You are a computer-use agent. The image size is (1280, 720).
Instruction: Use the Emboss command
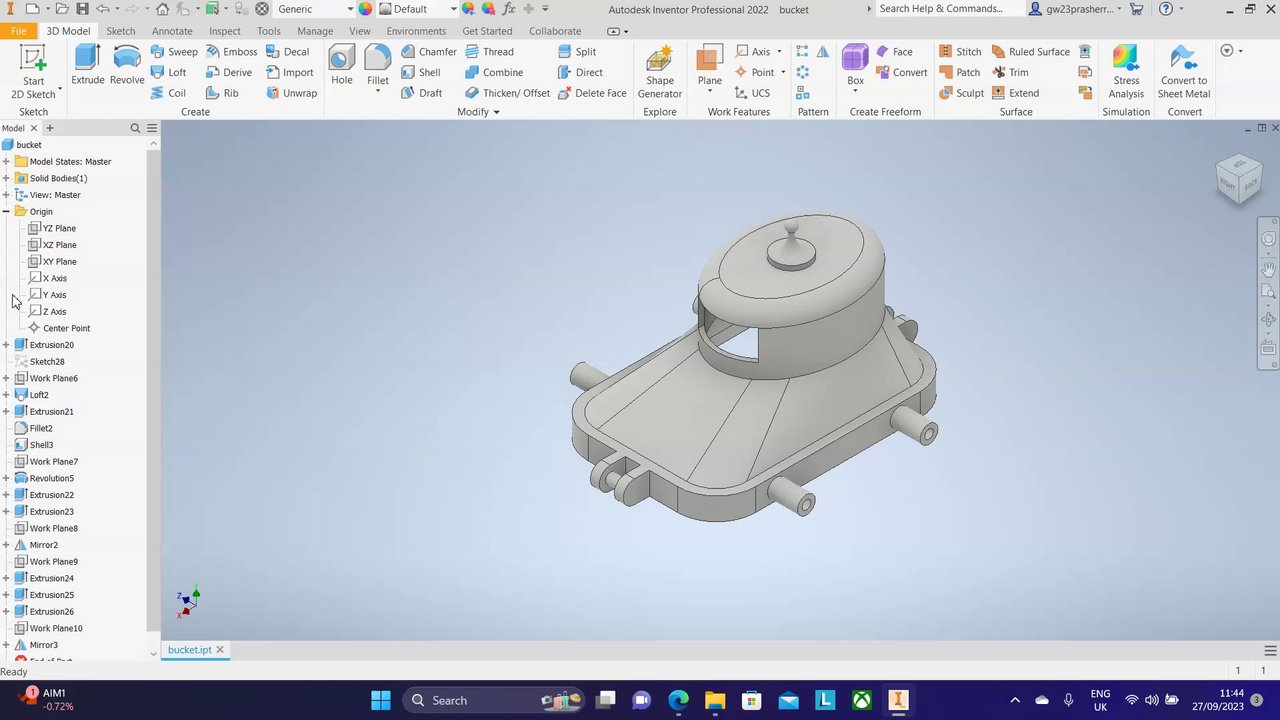pyautogui.click(x=231, y=52)
